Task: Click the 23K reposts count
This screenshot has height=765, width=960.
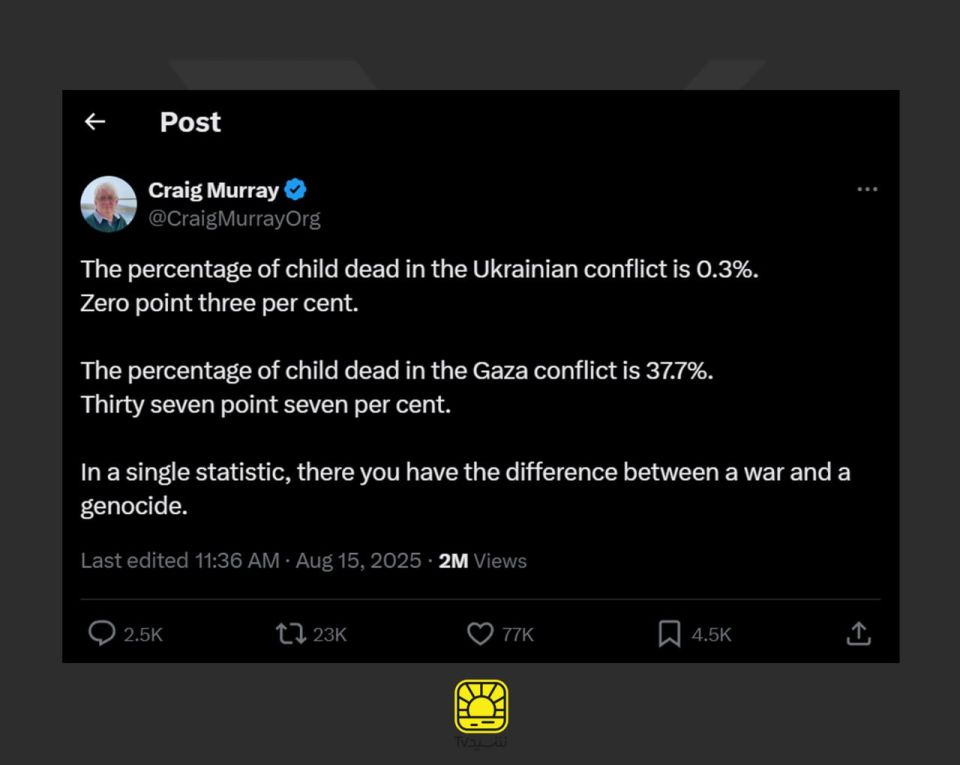Action: 330,634
